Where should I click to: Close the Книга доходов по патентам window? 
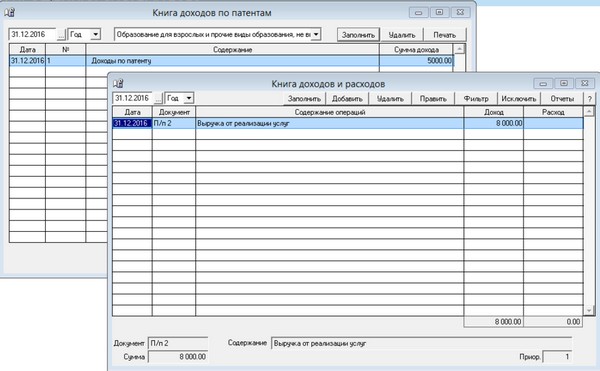[x=460, y=12]
